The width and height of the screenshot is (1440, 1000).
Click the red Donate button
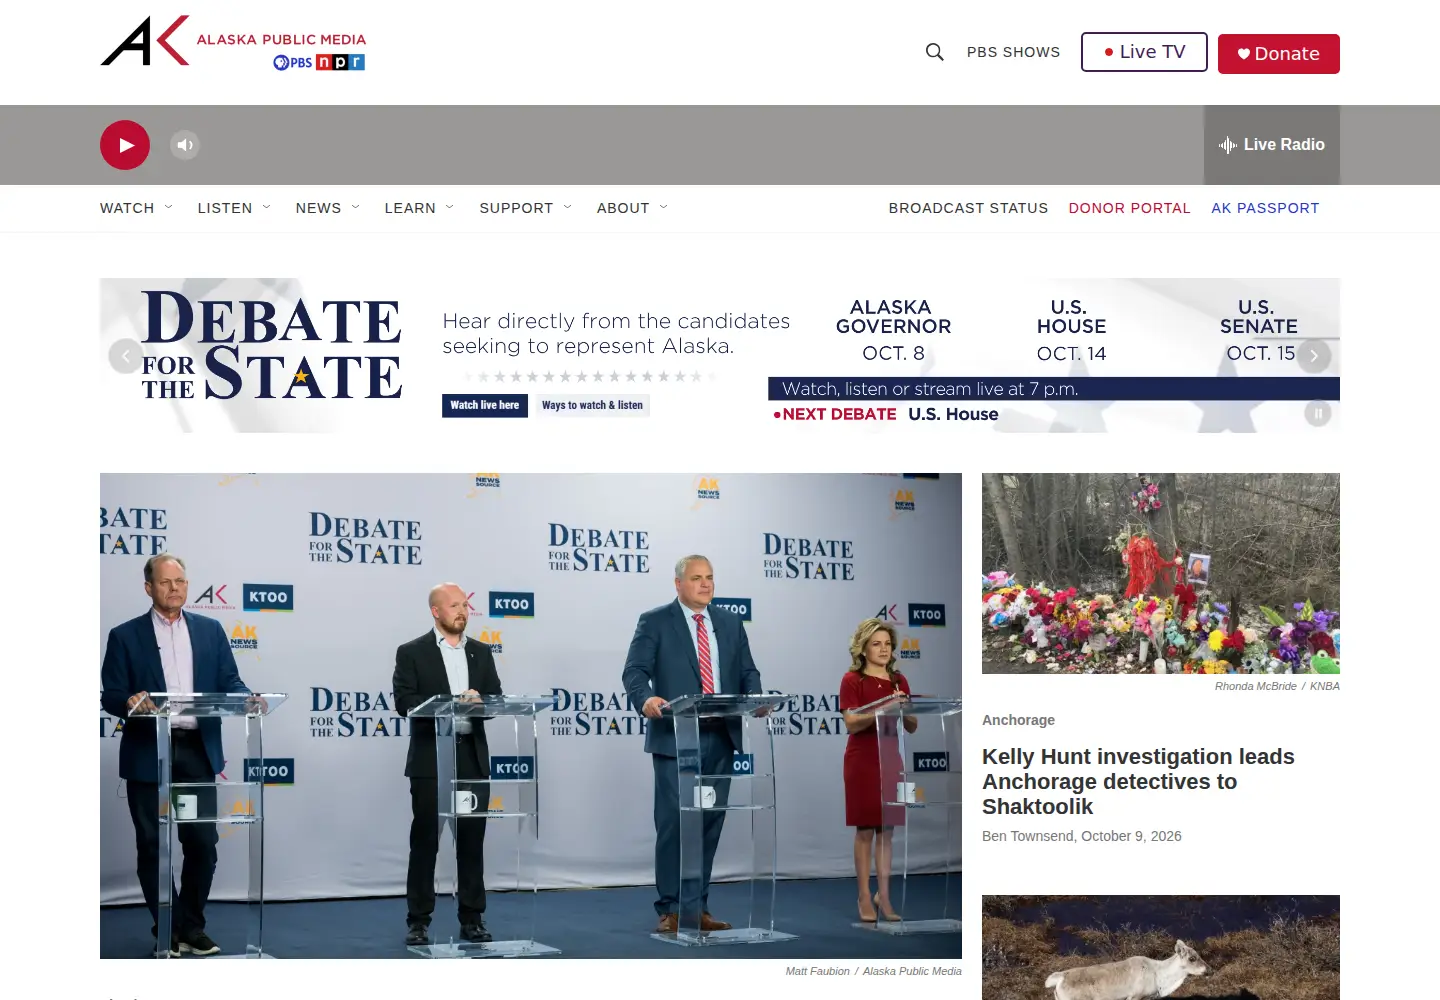coord(1279,54)
